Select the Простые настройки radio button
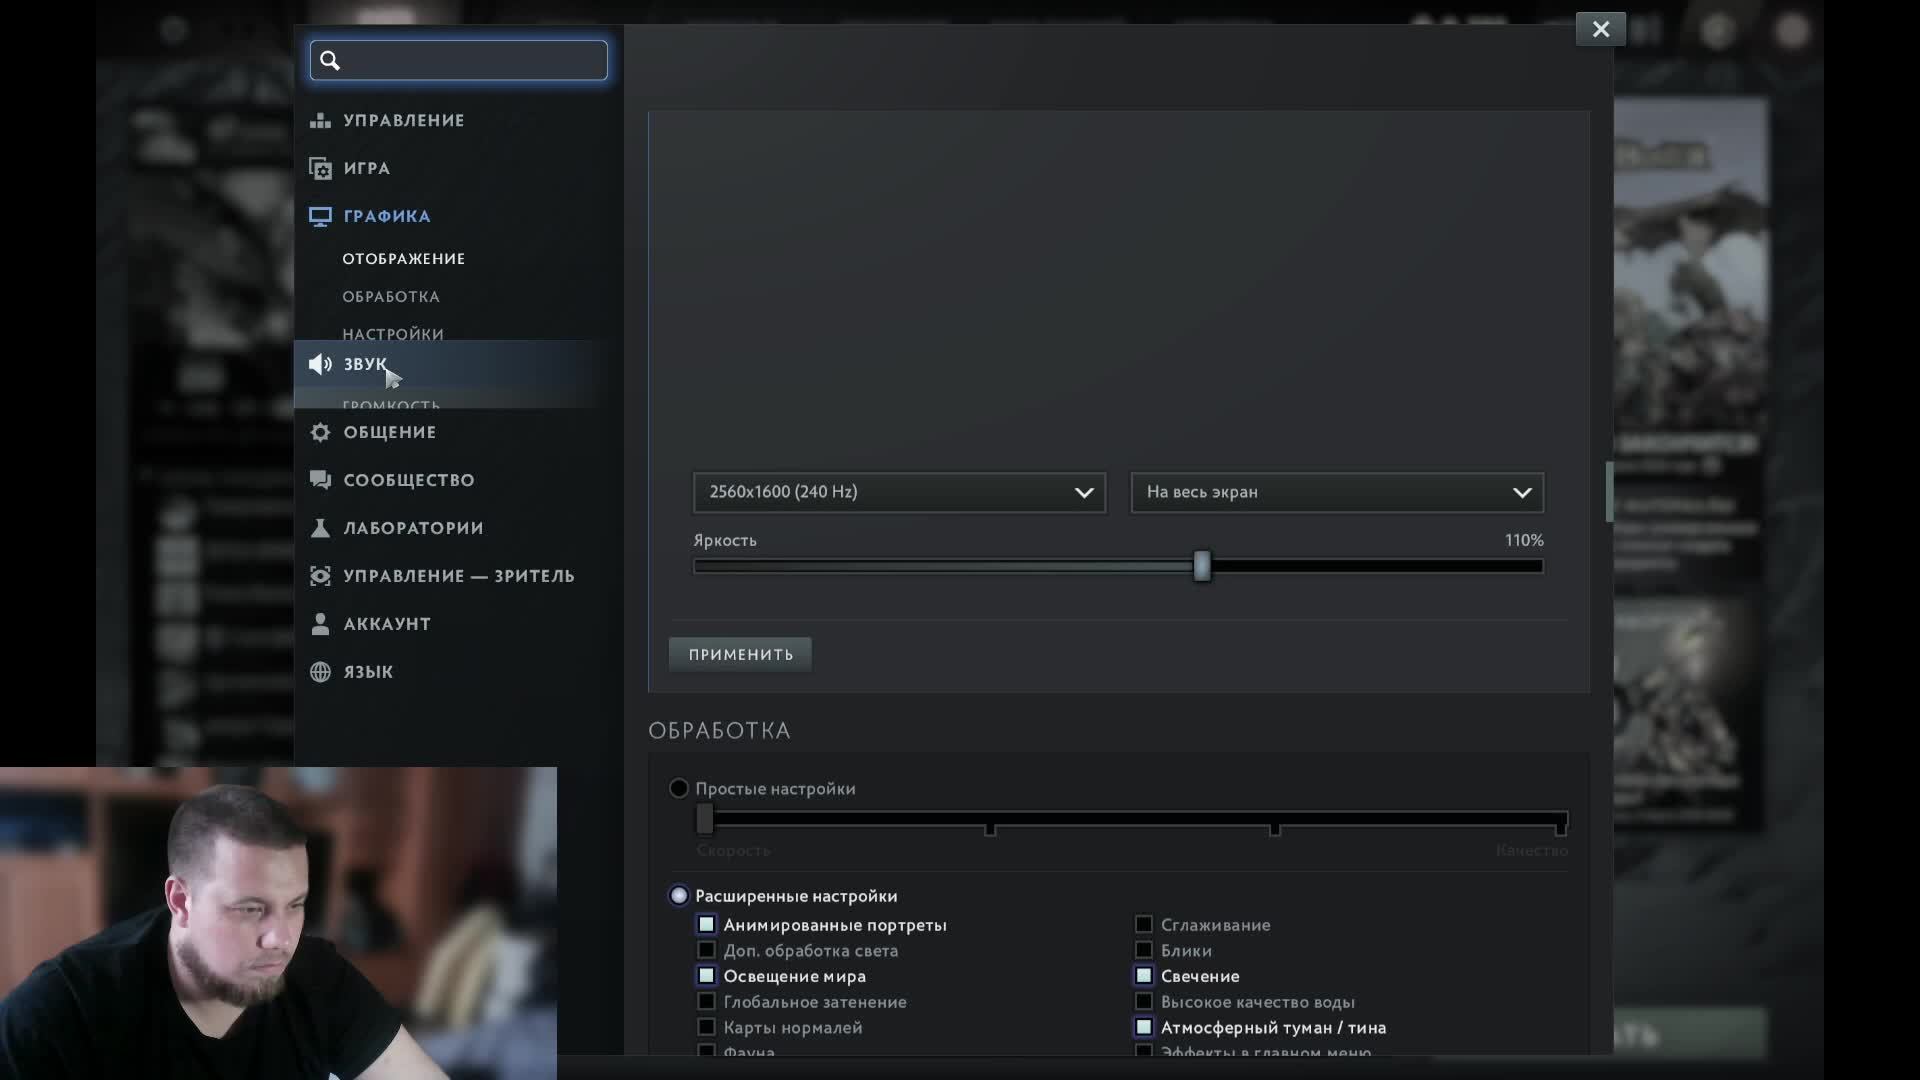 click(x=679, y=789)
